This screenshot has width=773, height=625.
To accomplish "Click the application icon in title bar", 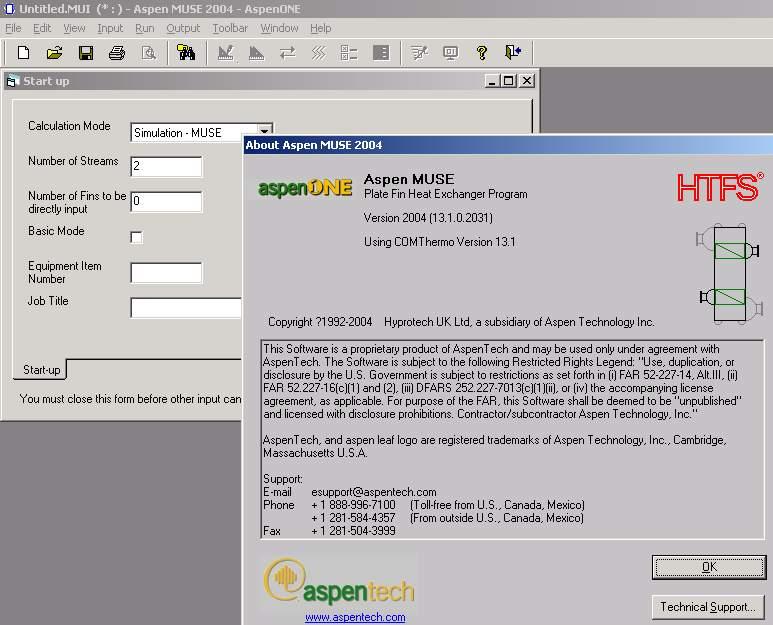I will click(x=9, y=9).
